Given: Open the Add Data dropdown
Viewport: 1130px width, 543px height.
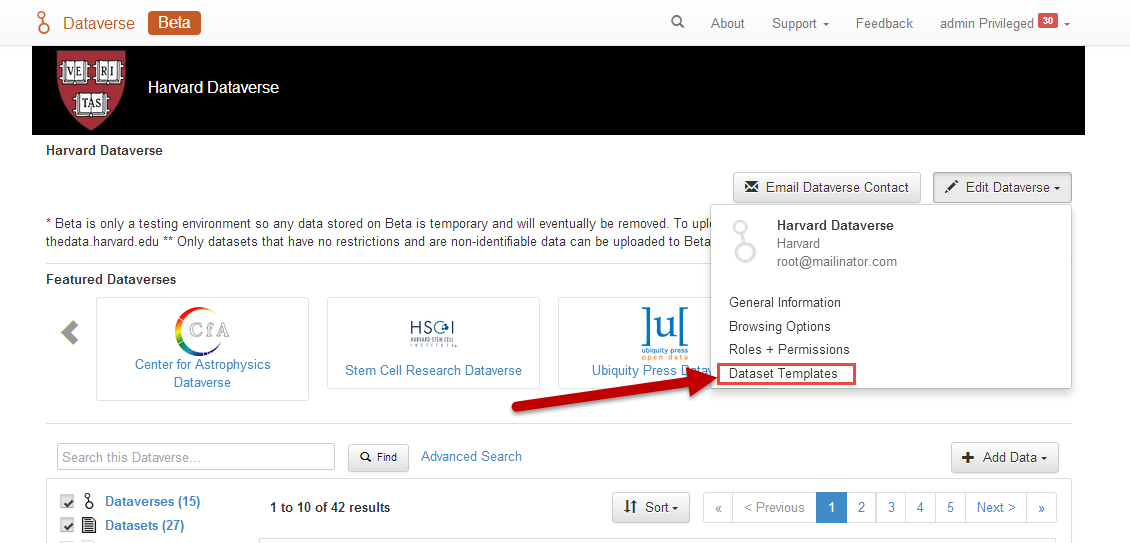Looking at the screenshot, I should point(1005,457).
